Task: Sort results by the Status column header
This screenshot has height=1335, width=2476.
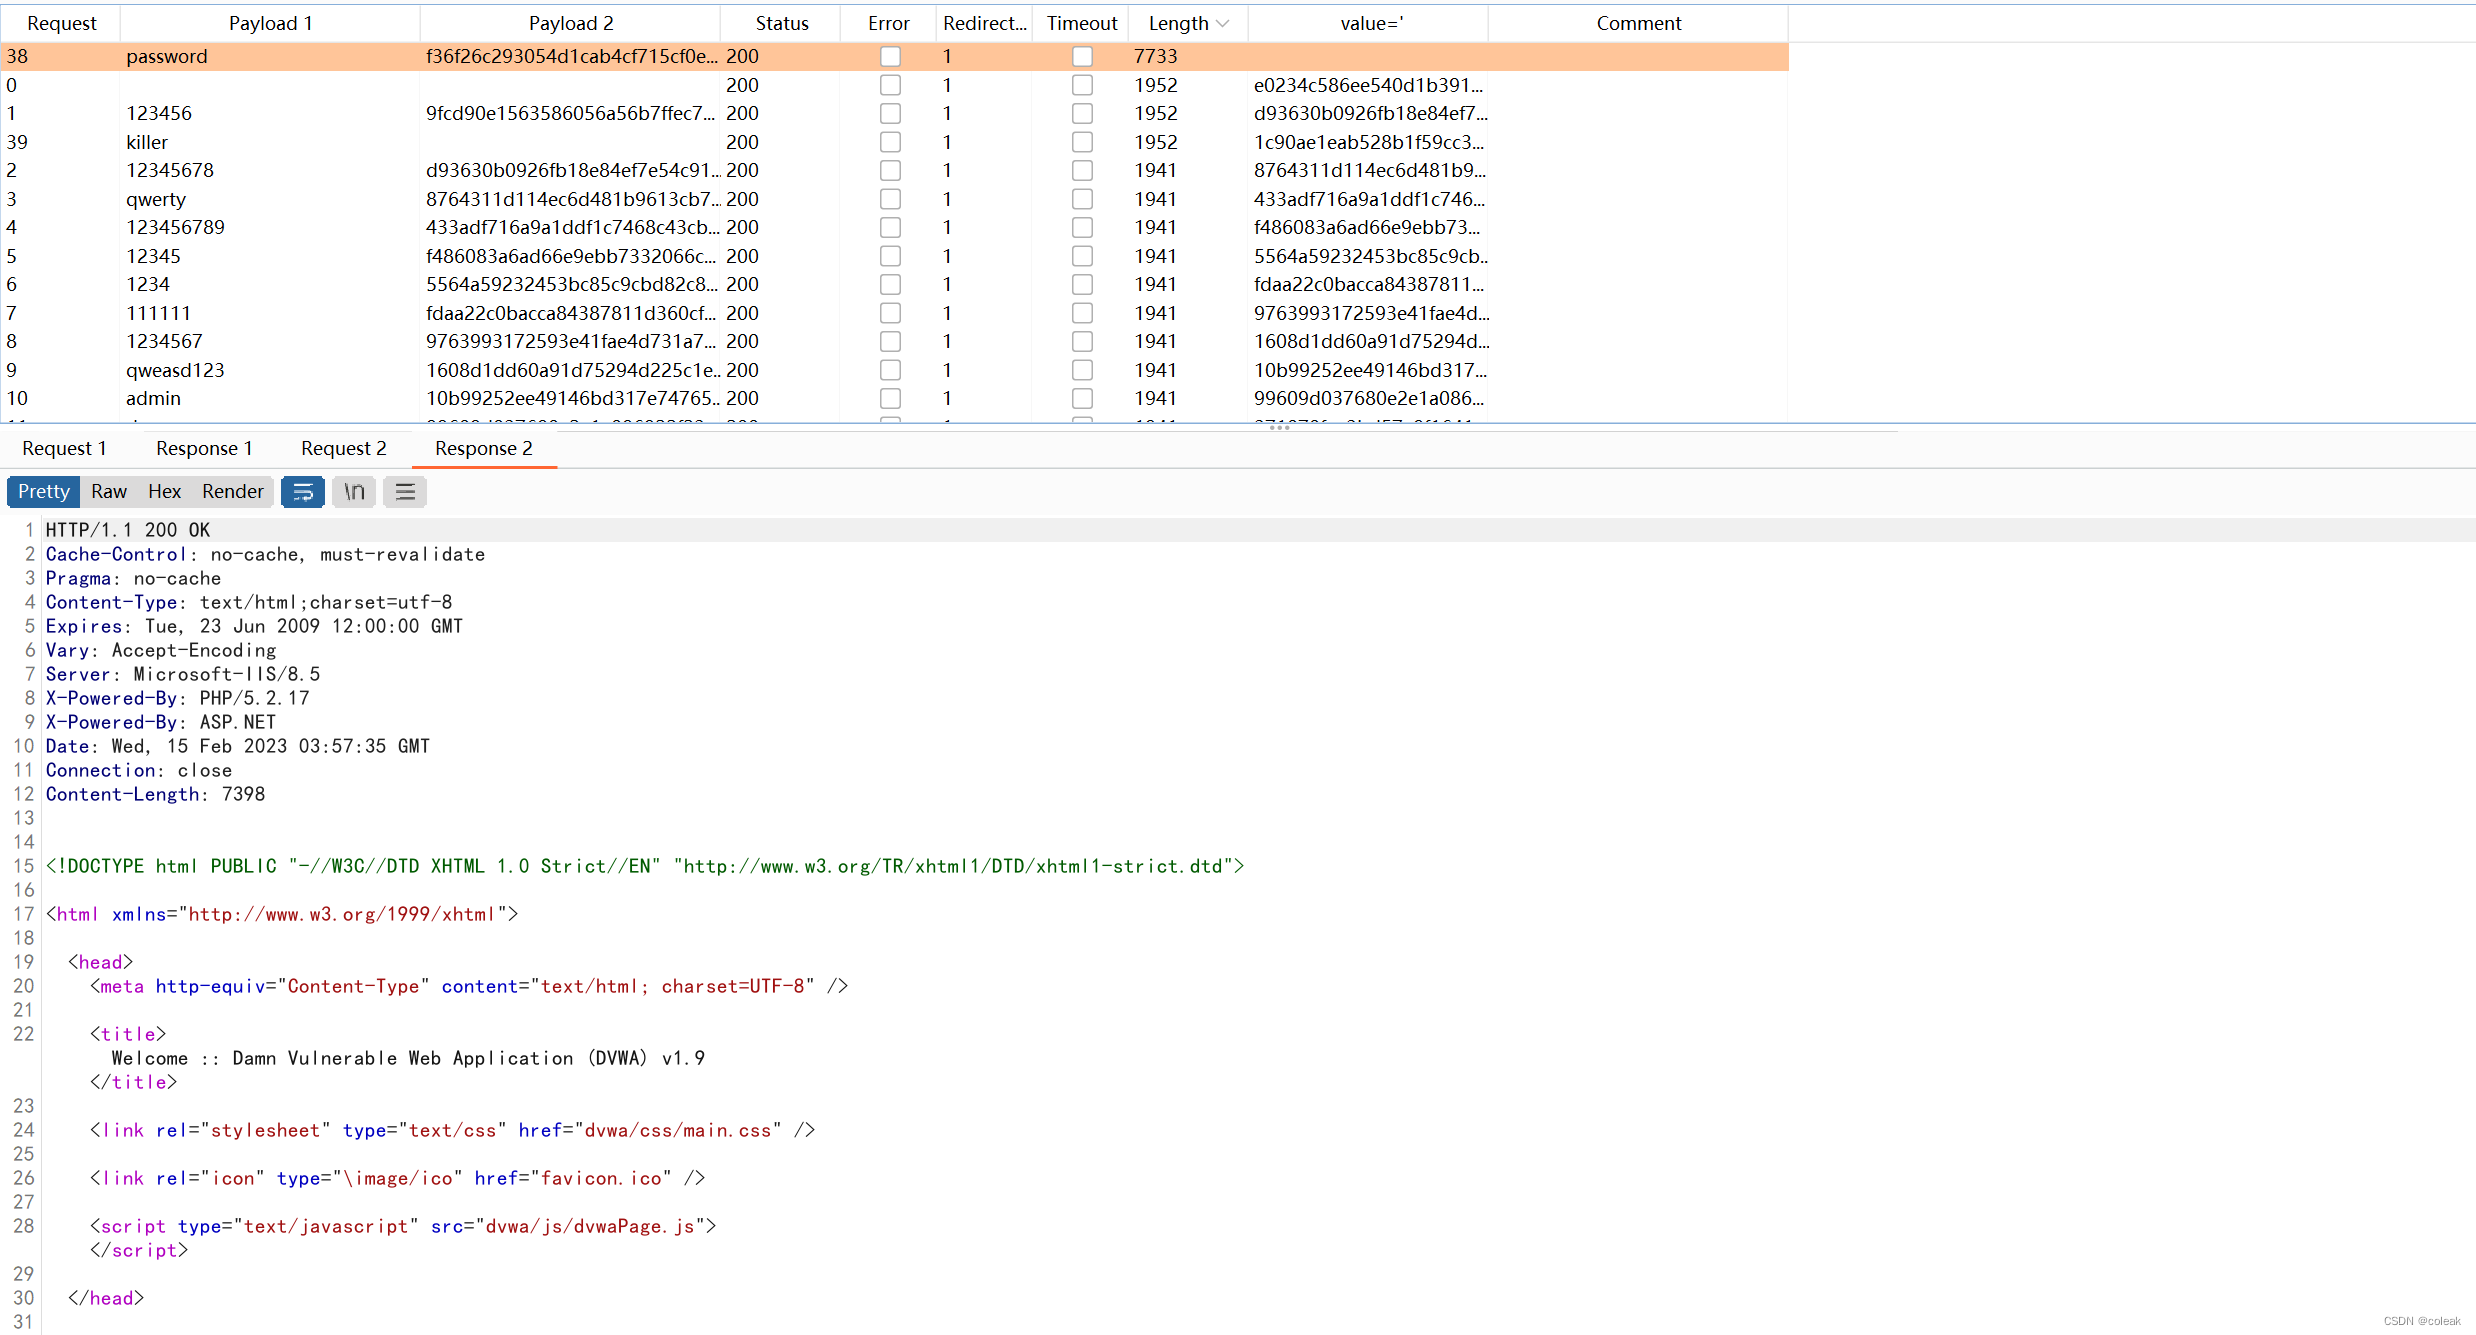Action: (781, 24)
